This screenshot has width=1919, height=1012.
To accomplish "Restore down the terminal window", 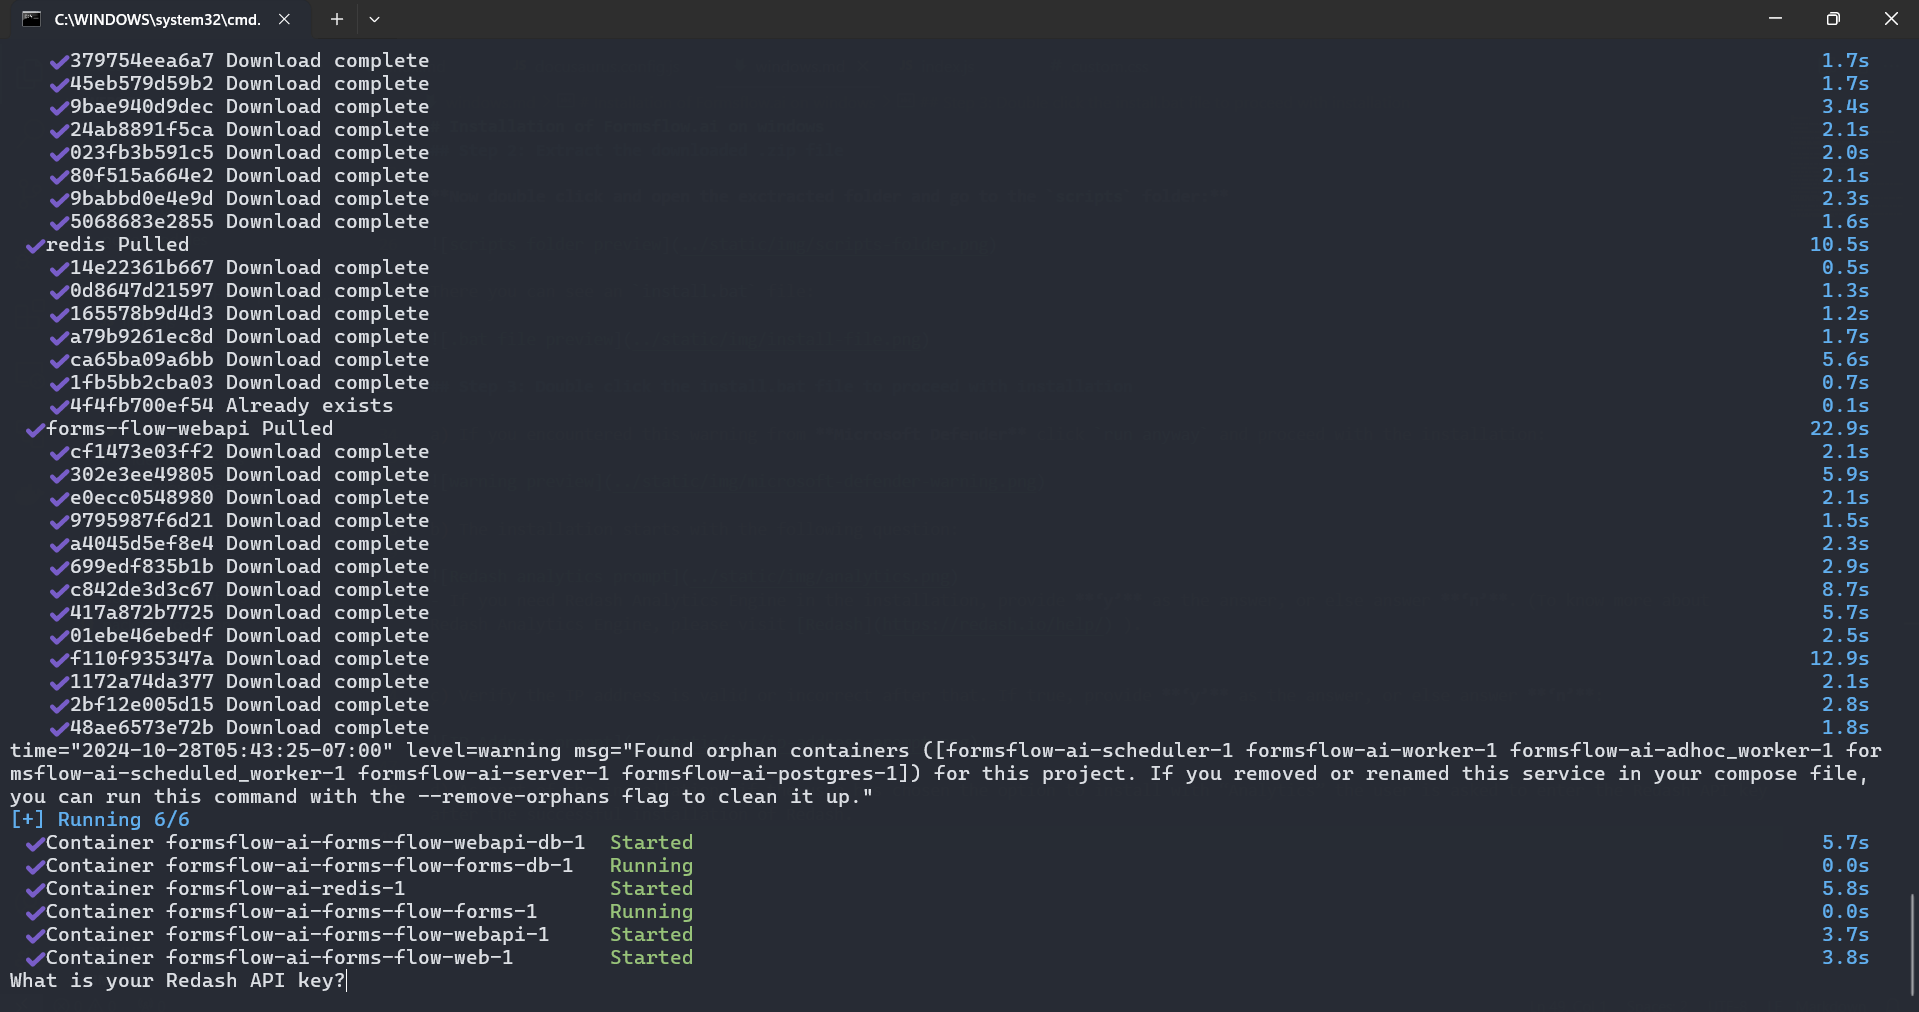I will click(1833, 18).
